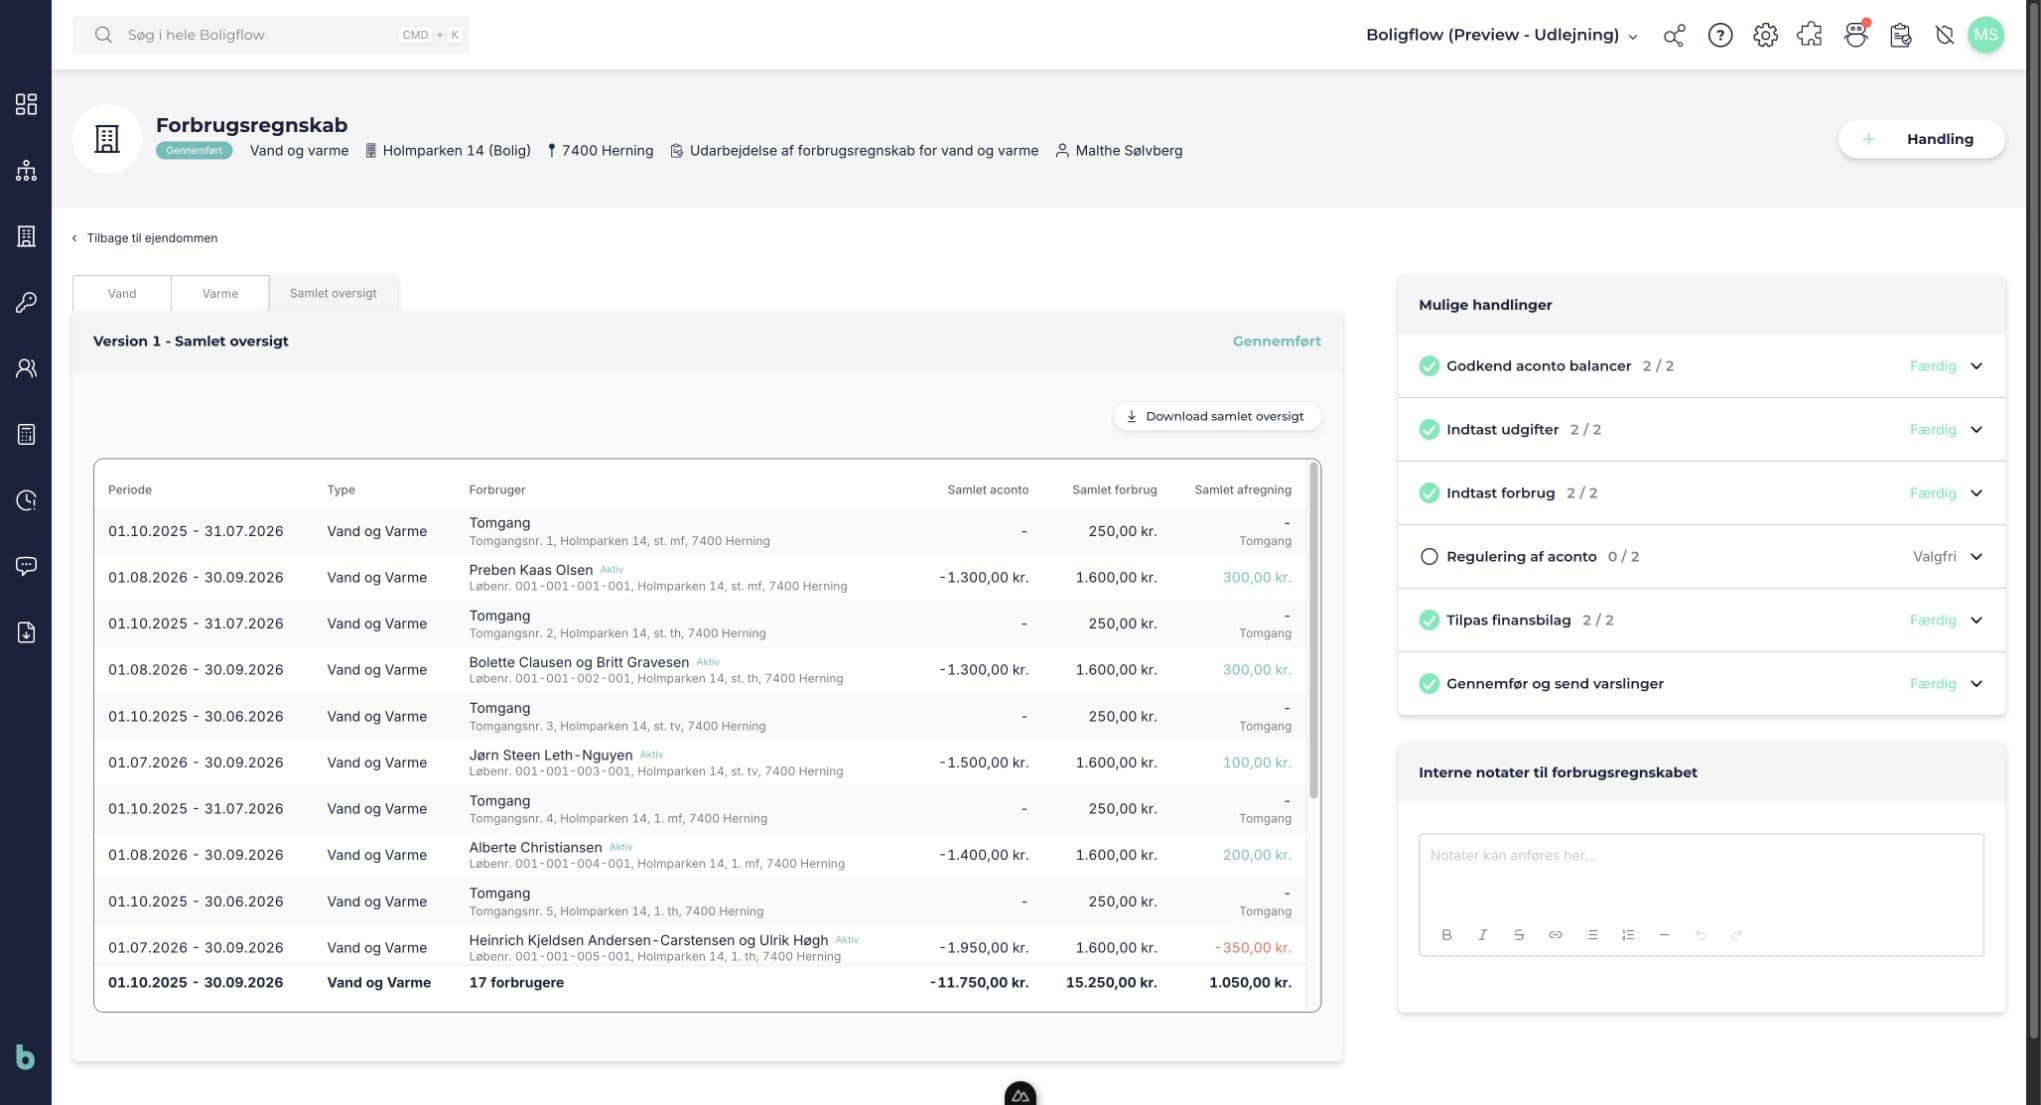Focus the search Boligflow field

tap(271, 35)
